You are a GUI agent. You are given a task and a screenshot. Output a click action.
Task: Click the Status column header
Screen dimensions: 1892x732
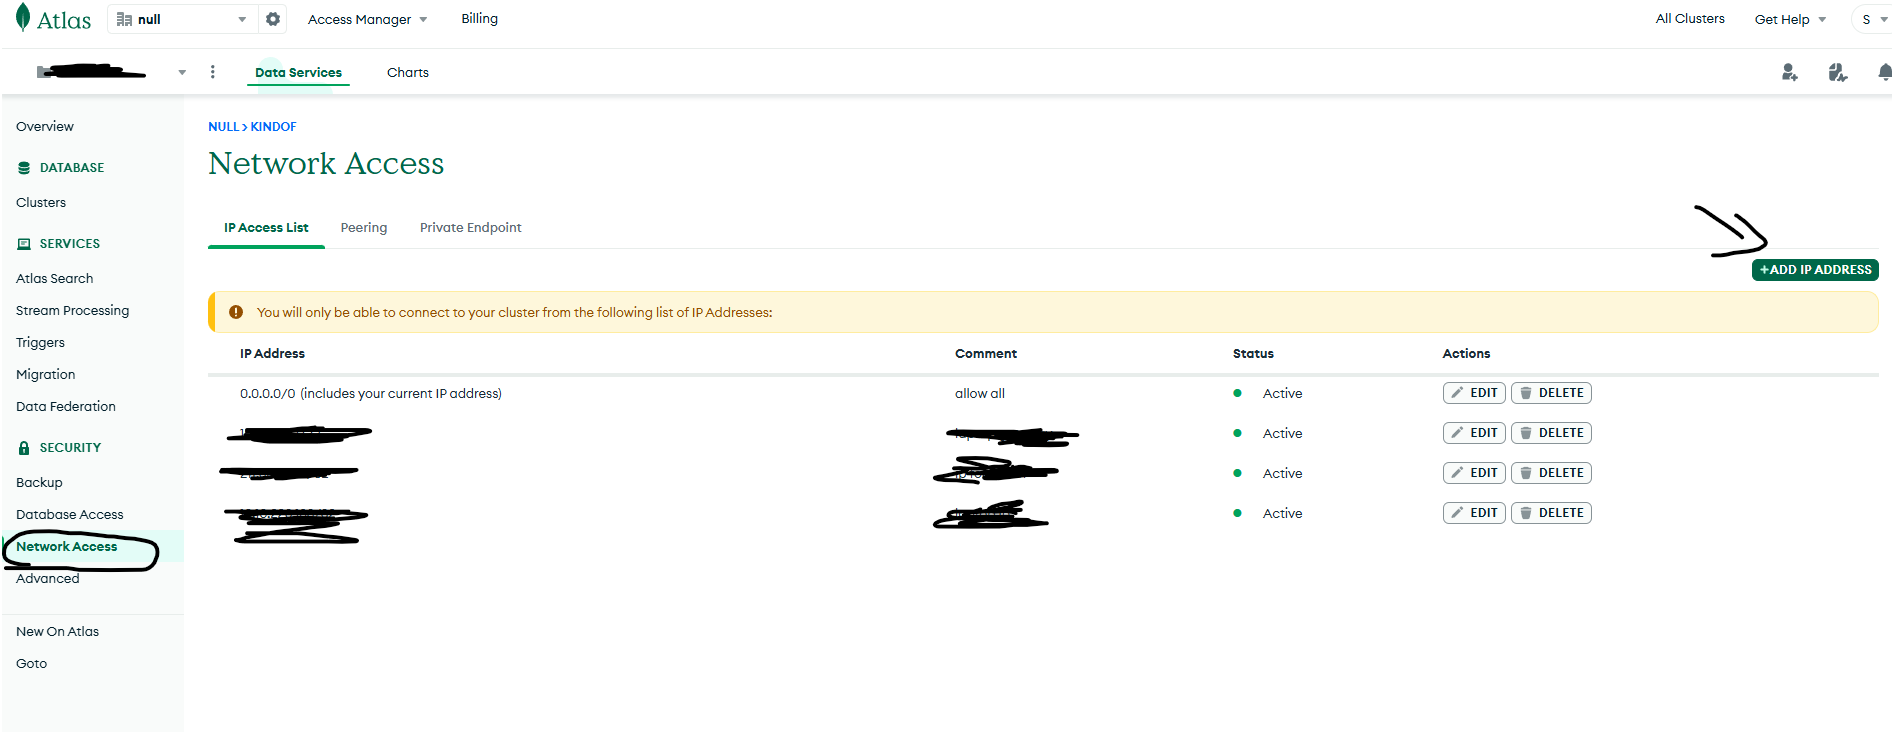tap(1253, 354)
